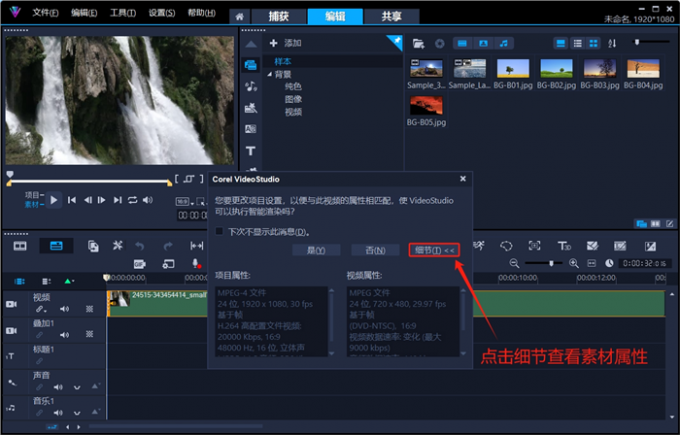Open the green triangle track dropdown
680x435 pixels.
pyautogui.click(x=69, y=281)
